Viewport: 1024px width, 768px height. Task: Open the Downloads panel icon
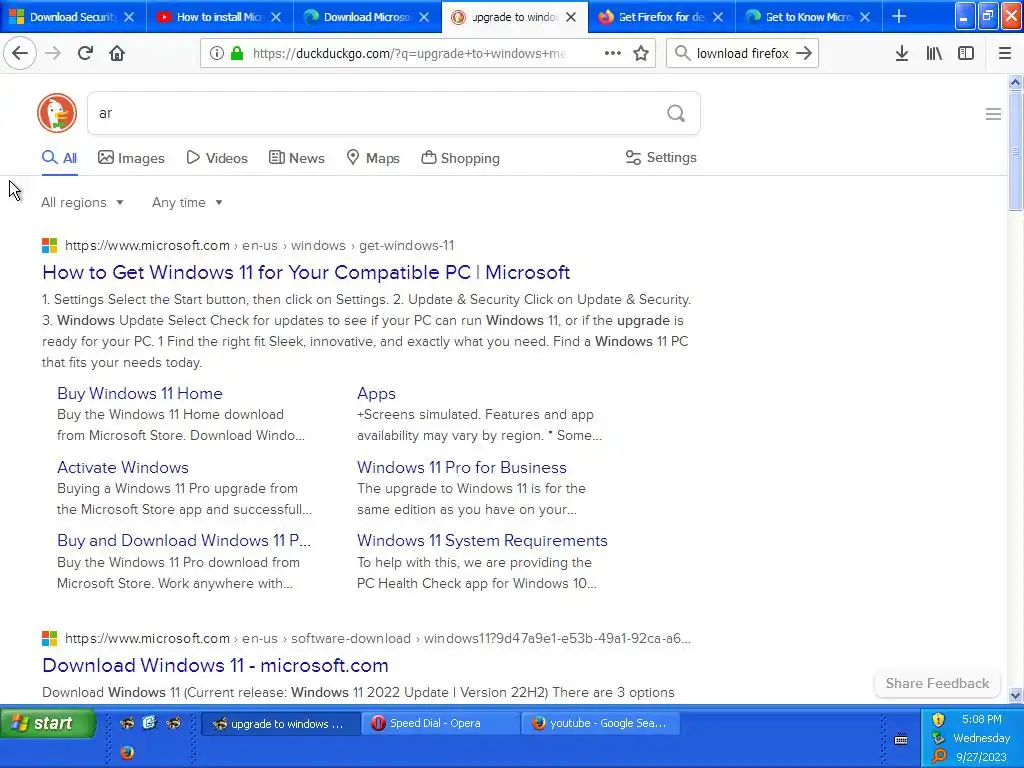point(902,53)
